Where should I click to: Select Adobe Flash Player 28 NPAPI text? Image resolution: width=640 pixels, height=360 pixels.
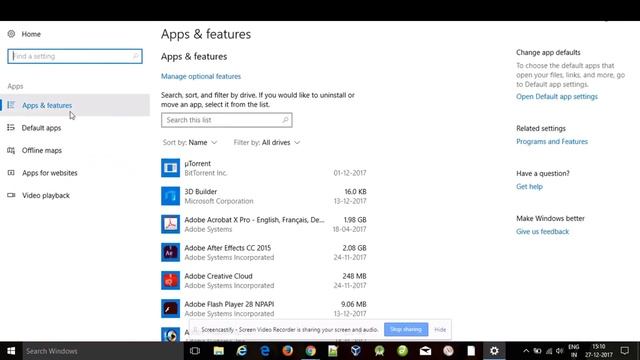(x=229, y=304)
